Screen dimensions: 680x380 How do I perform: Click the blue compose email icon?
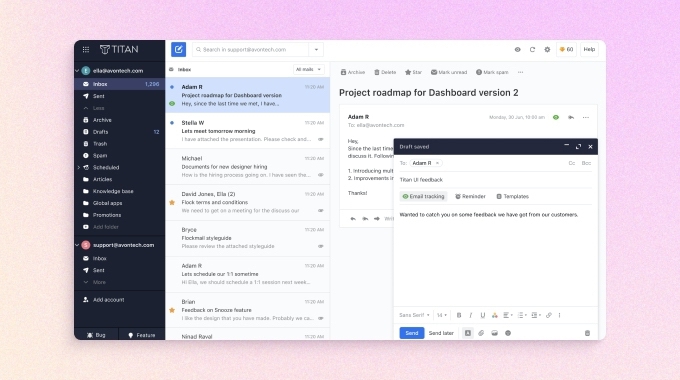(x=178, y=49)
